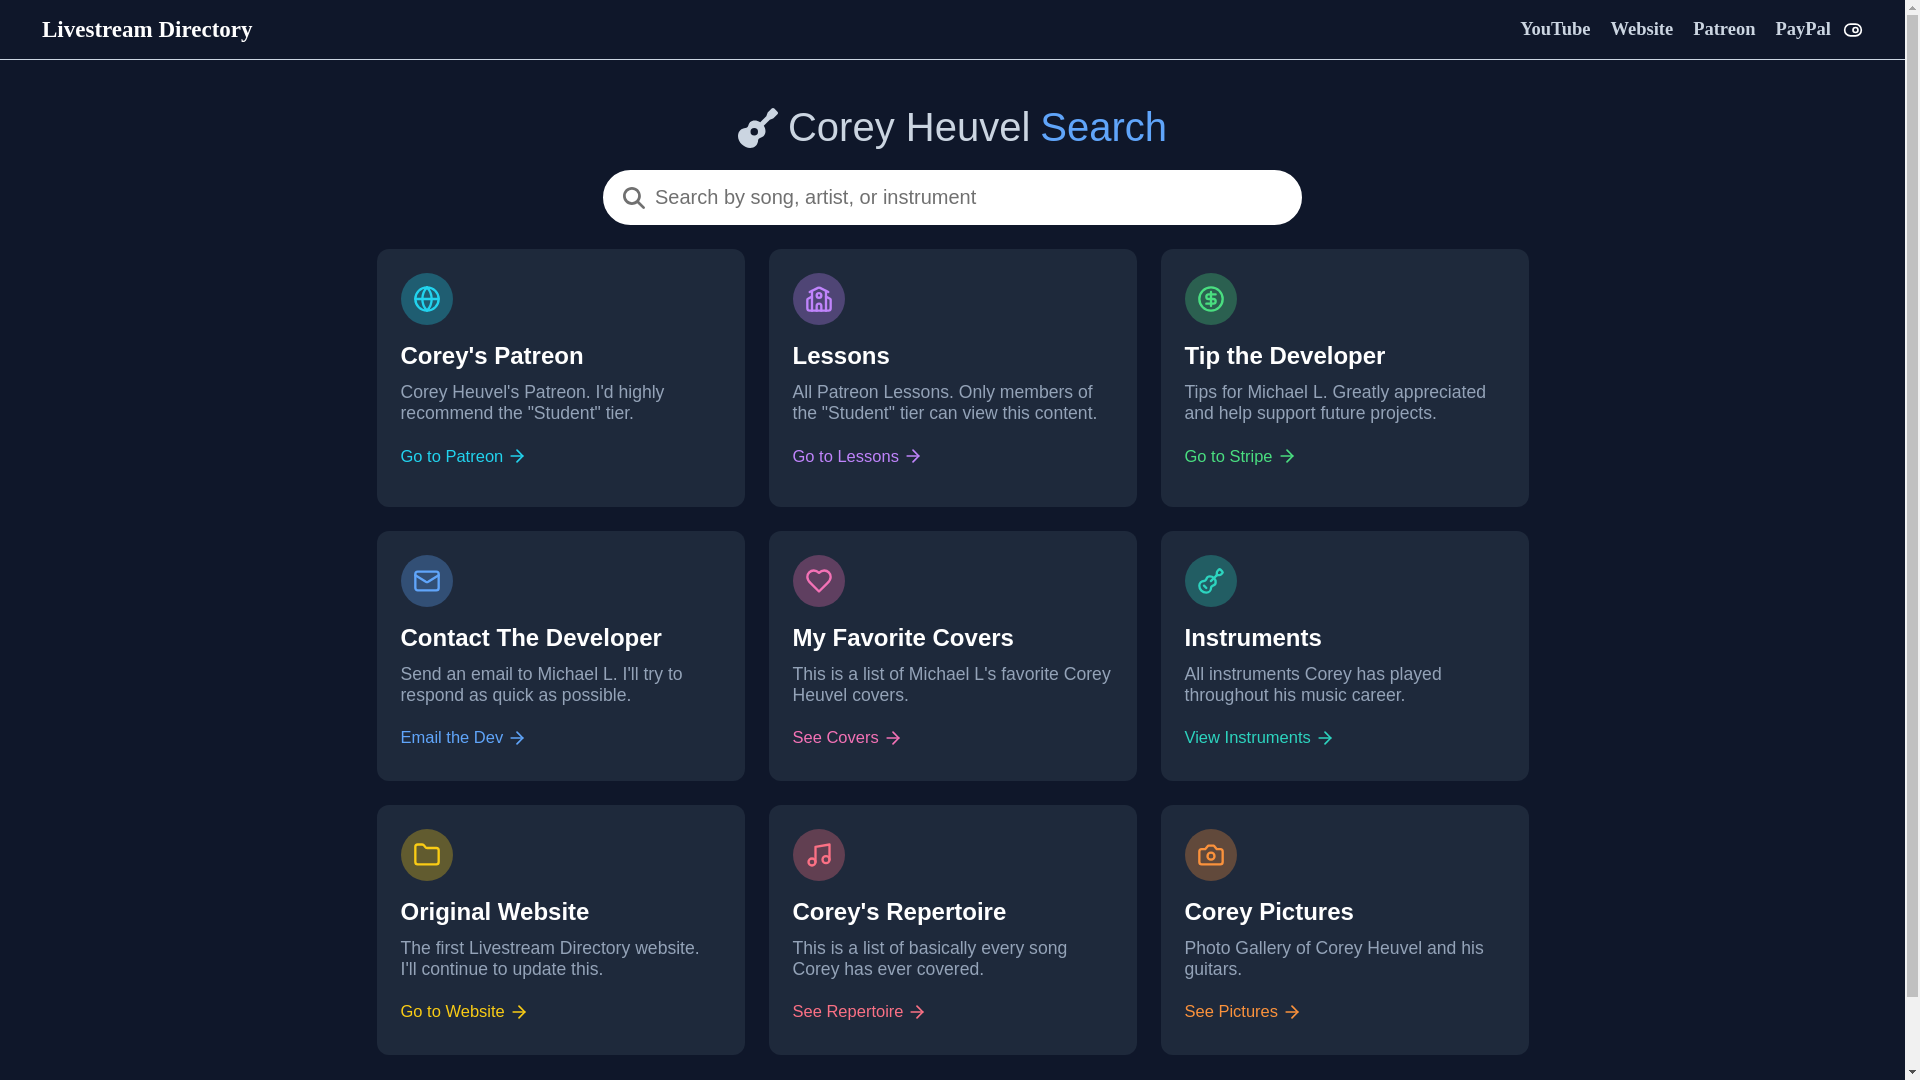Screen dimensions: 1920x1080
Task: Click the camera icon on Corey Pictures card
Action: pyautogui.click(x=1210, y=855)
